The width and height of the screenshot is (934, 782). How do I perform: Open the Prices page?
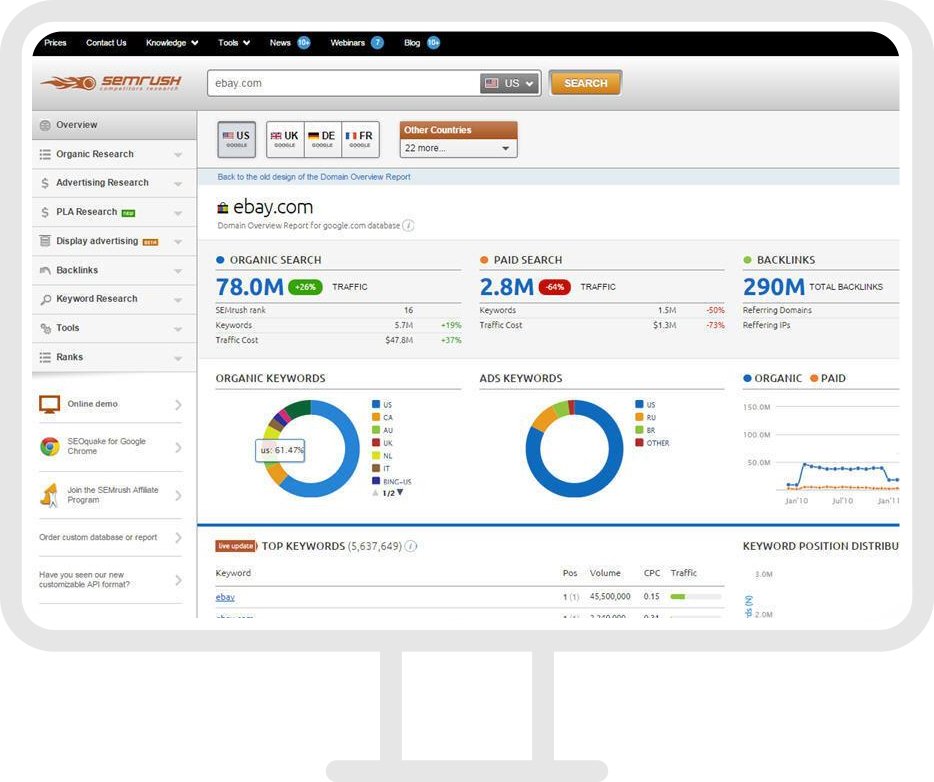tap(55, 43)
